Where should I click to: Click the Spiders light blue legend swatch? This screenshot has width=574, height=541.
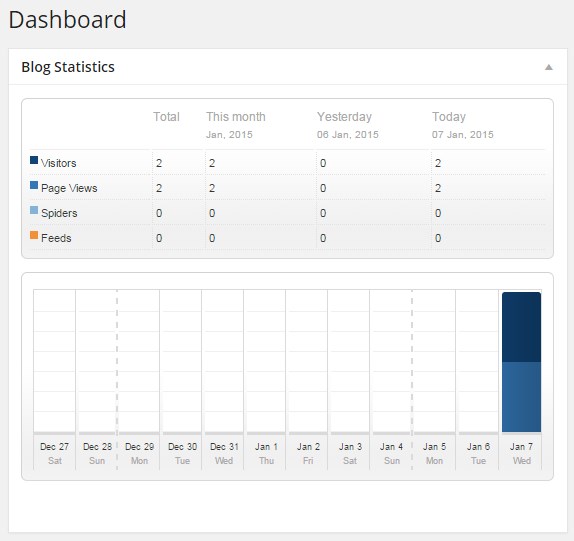34,210
